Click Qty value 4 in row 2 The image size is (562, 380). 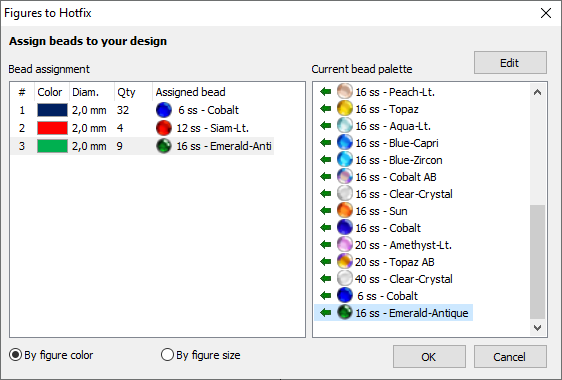[120, 128]
